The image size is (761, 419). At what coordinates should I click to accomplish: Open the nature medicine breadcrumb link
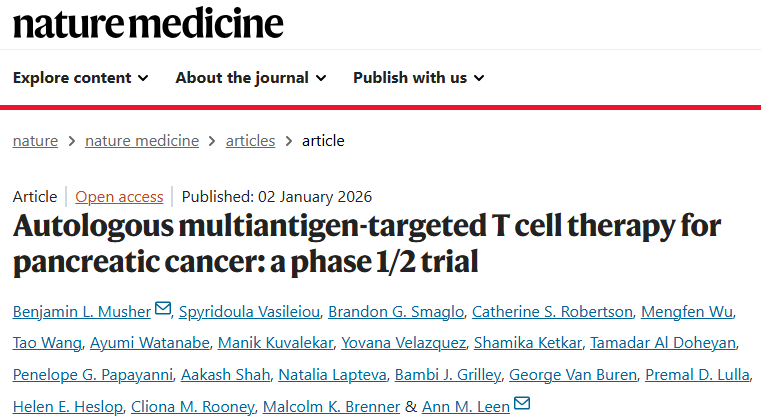click(142, 141)
